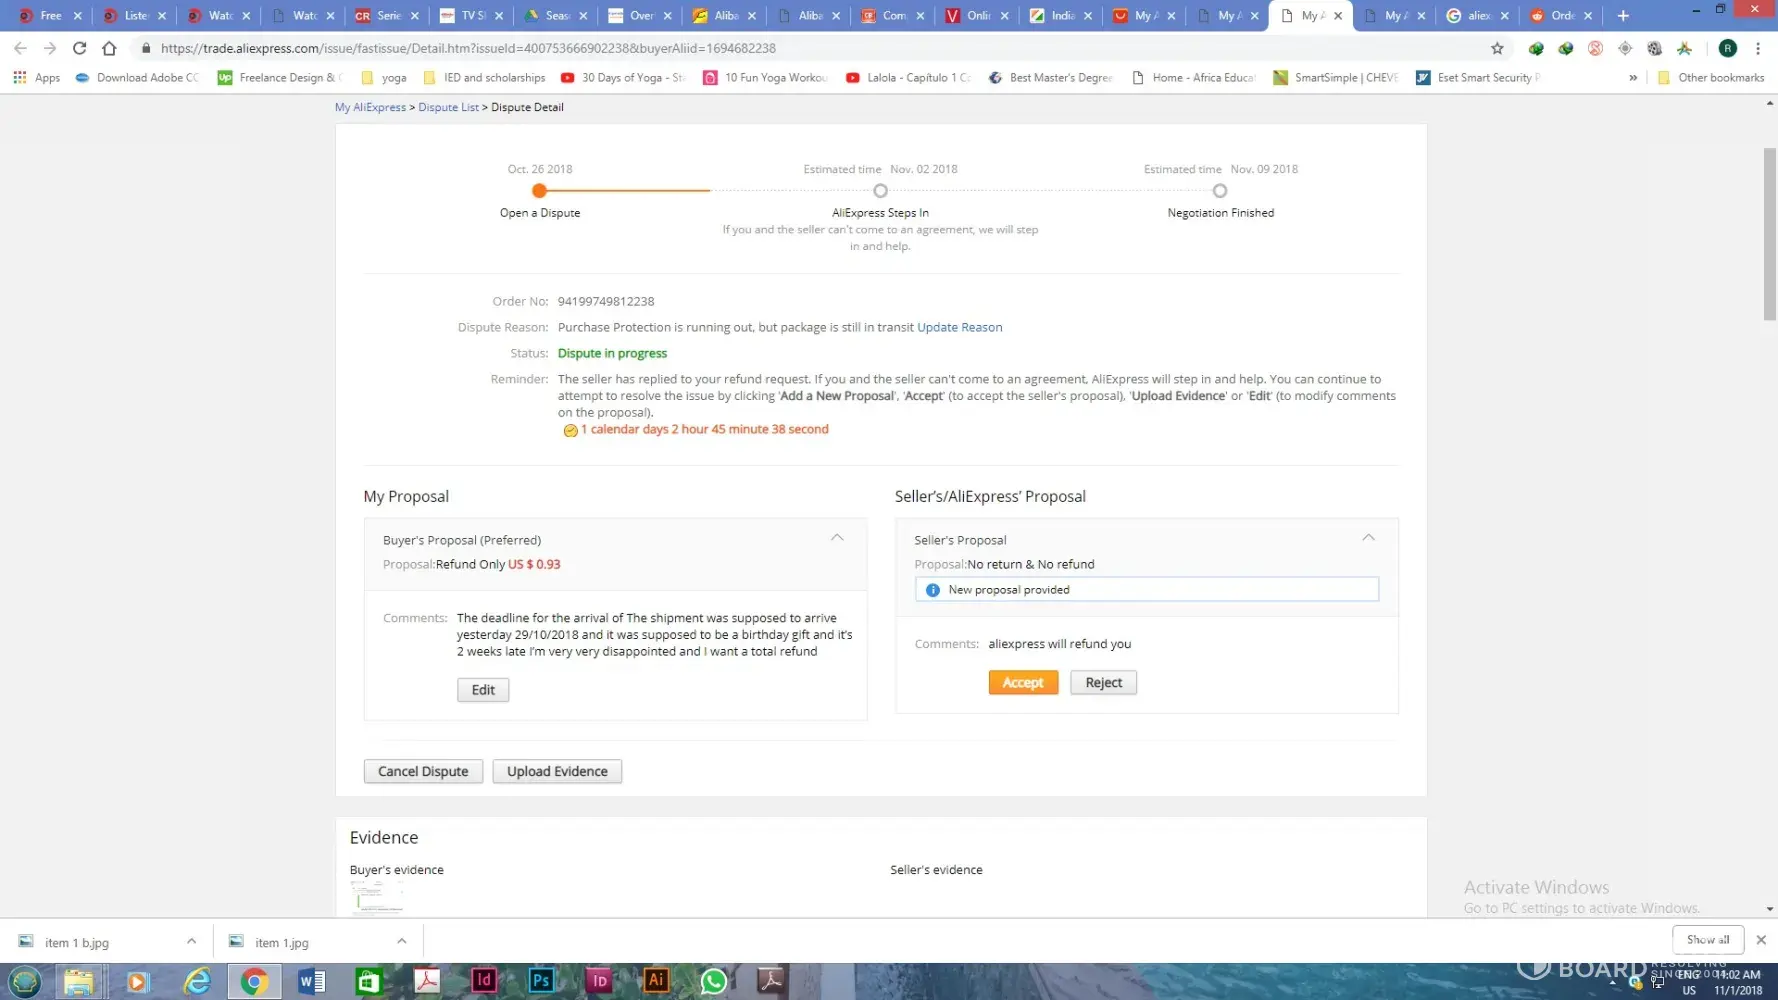This screenshot has height=1000, width=1778.
Task: Click the info icon beside New proposal provided
Action: (933, 590)
